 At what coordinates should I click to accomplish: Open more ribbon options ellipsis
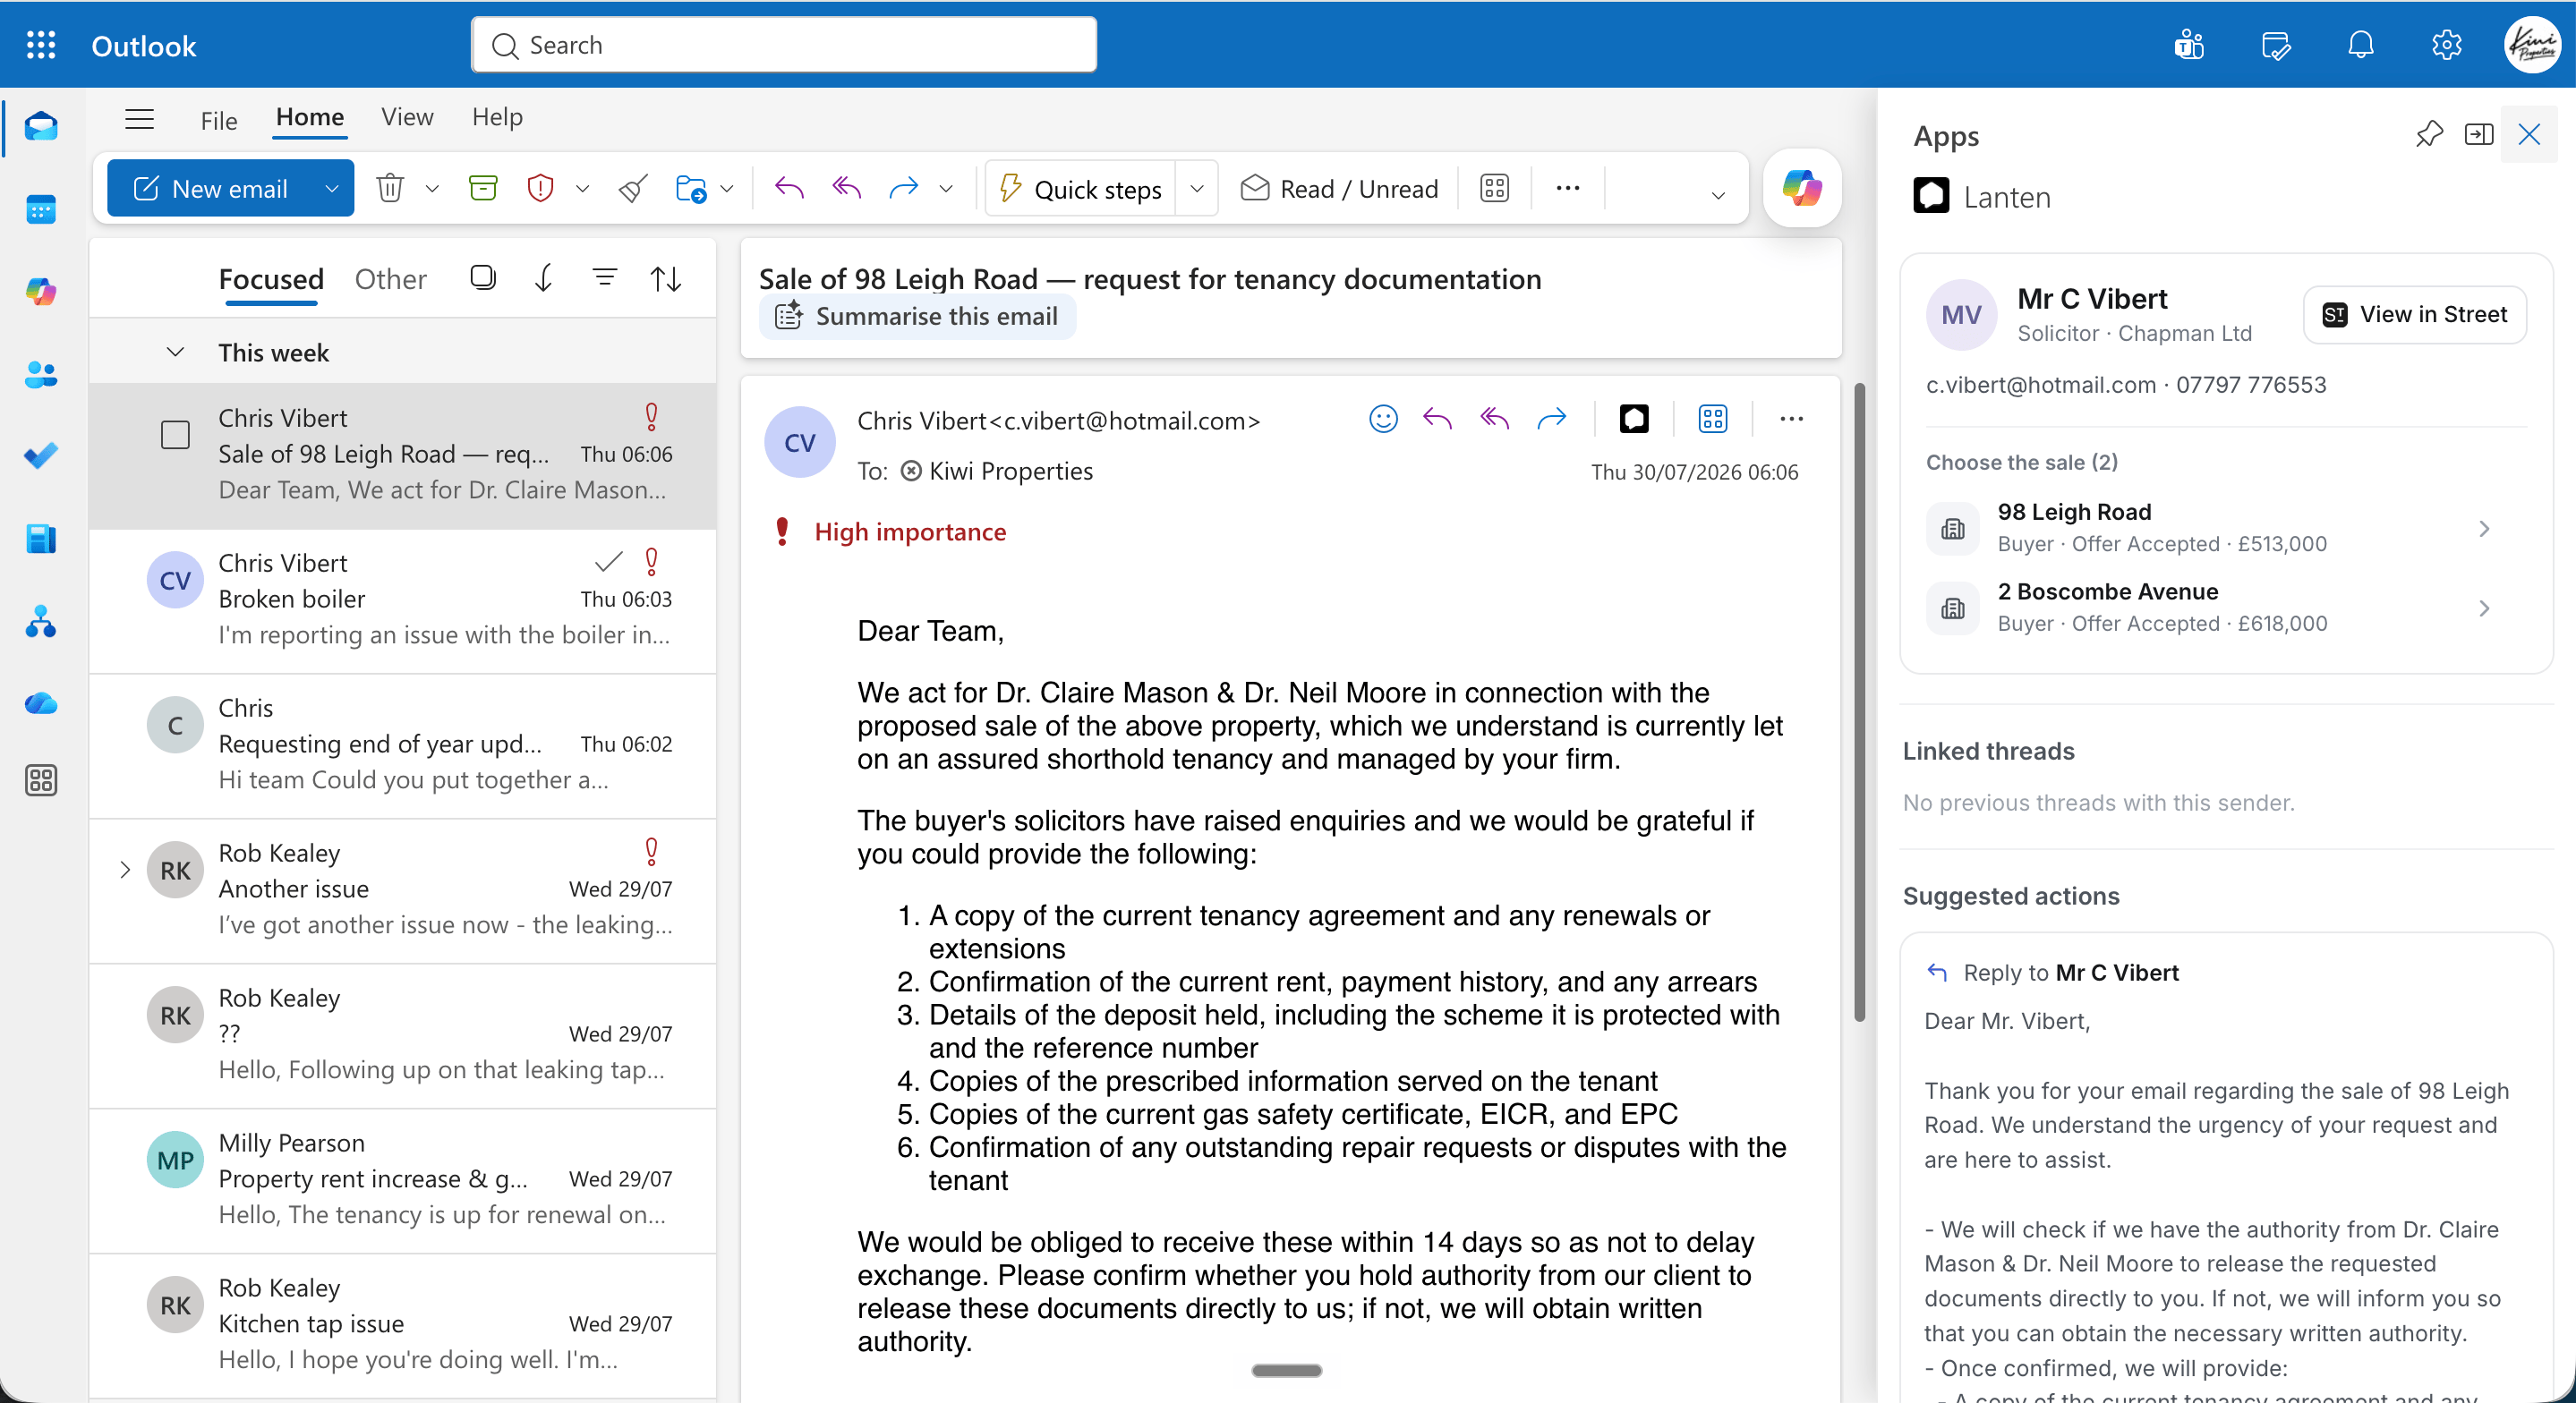(x=1567, y=188)
